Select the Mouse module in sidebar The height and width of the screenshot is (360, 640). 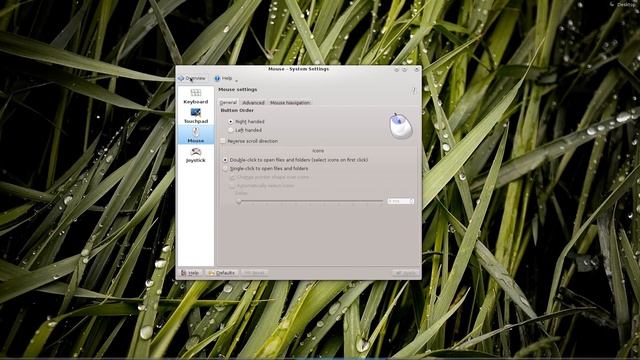[x=196, y=135]
